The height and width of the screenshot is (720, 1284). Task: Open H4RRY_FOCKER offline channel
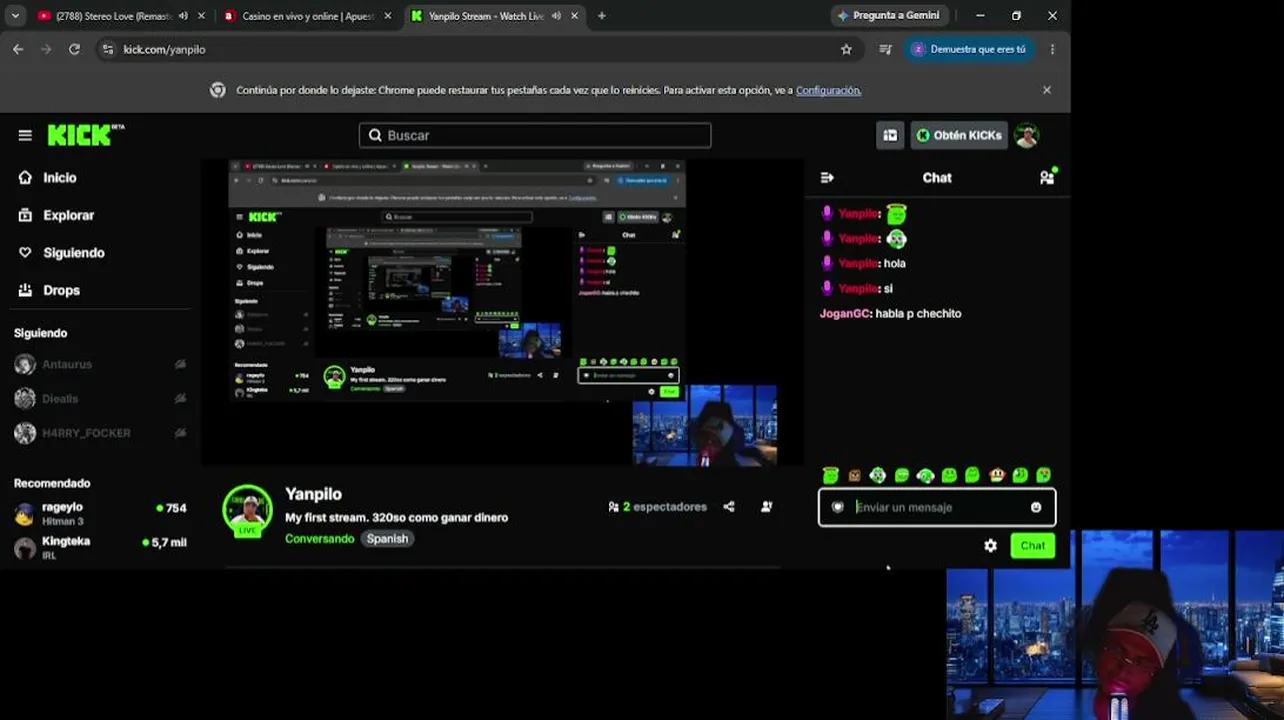[100, 433]
